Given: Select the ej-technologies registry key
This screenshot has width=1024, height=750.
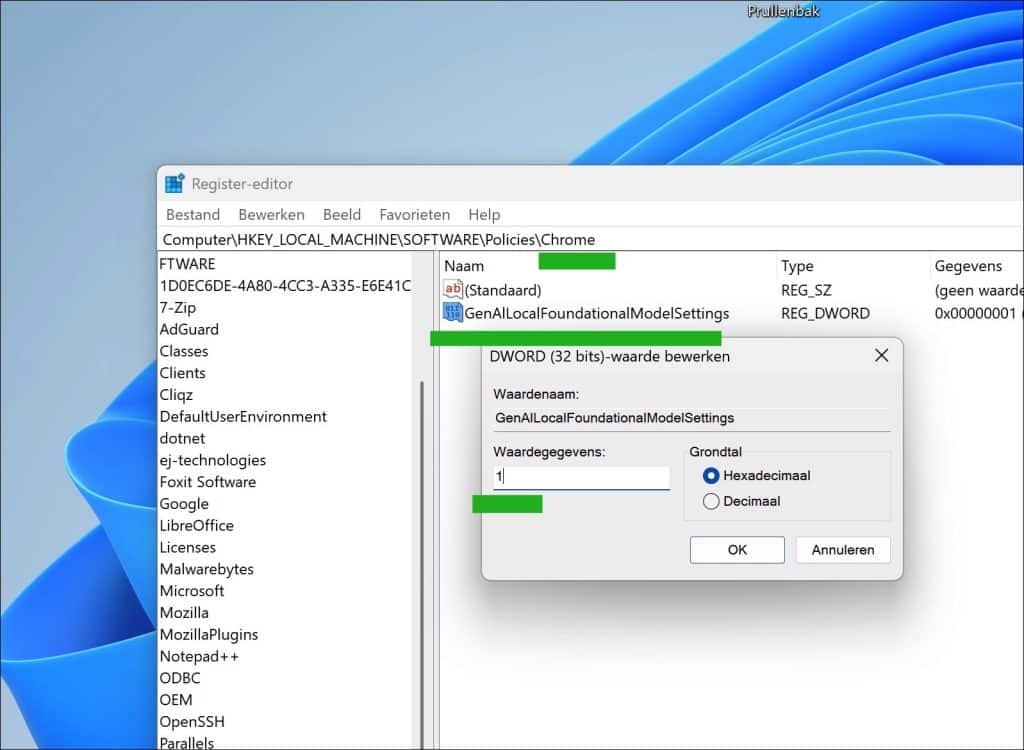Looking at the screenshot, I should [x=213, y=460].
